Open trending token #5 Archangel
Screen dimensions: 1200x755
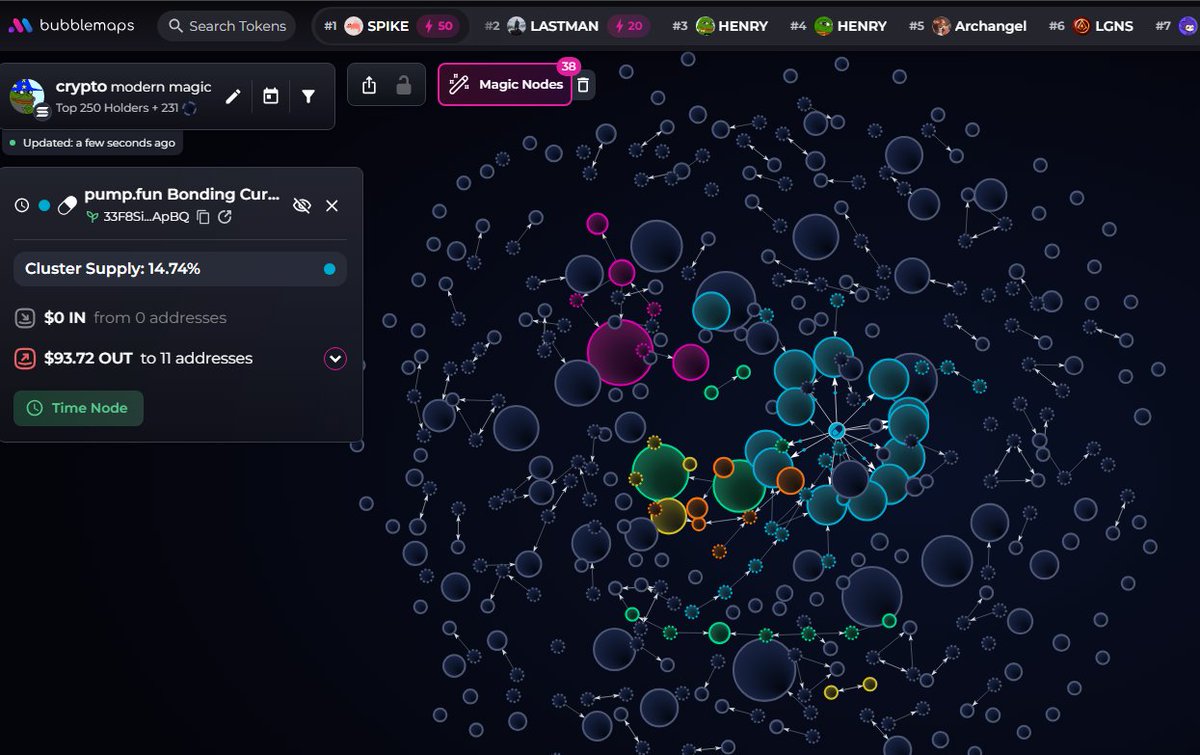coord(967,26)
